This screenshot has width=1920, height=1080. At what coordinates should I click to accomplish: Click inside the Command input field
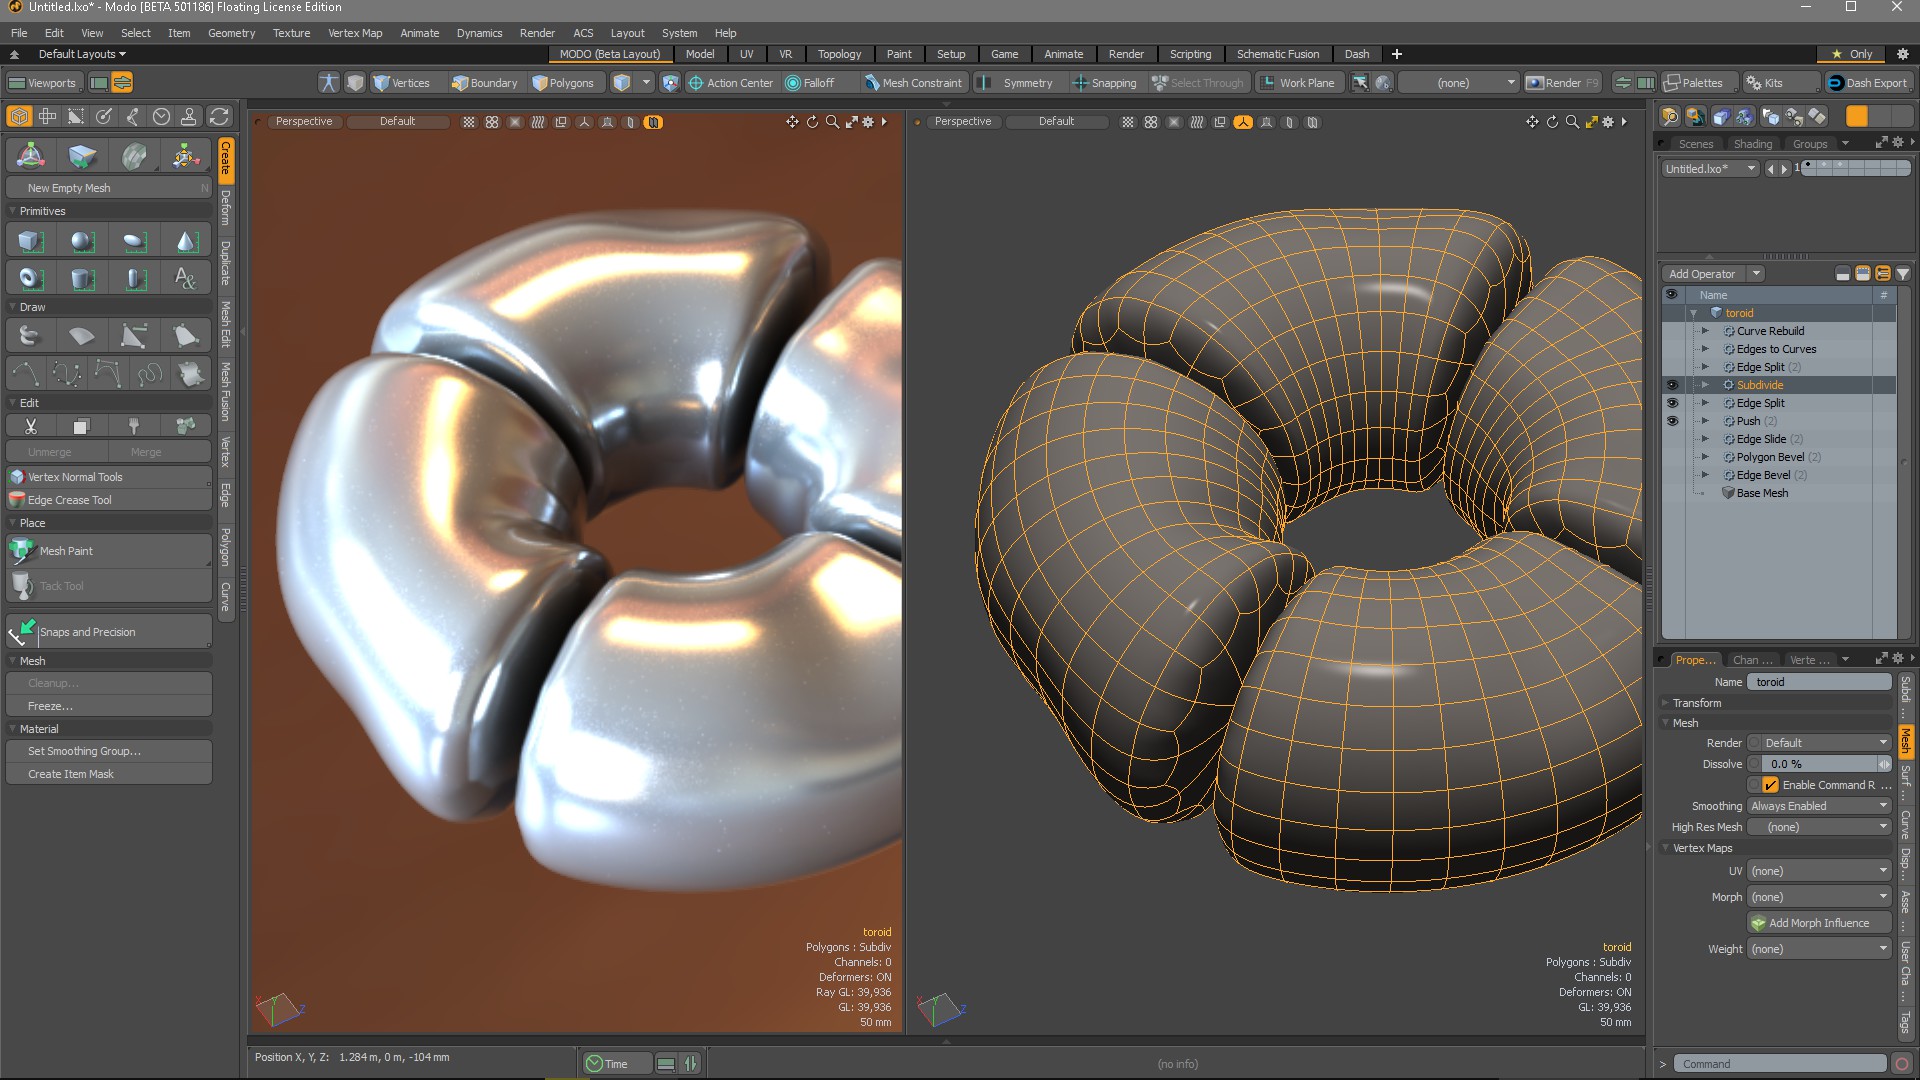(1780, 1063)
